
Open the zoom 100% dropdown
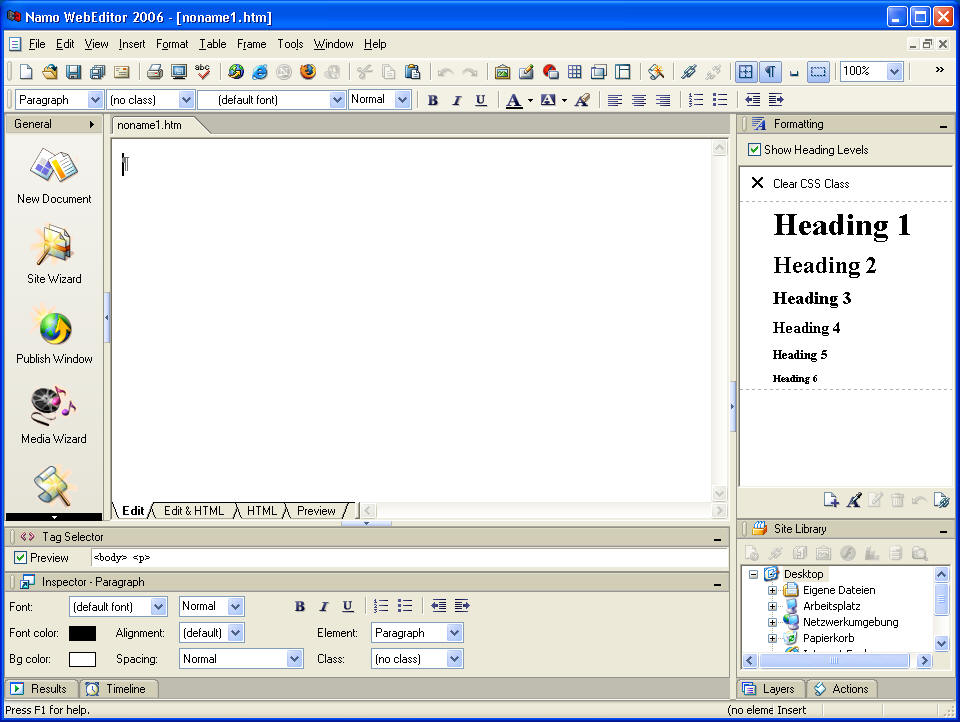pos(894,72)
